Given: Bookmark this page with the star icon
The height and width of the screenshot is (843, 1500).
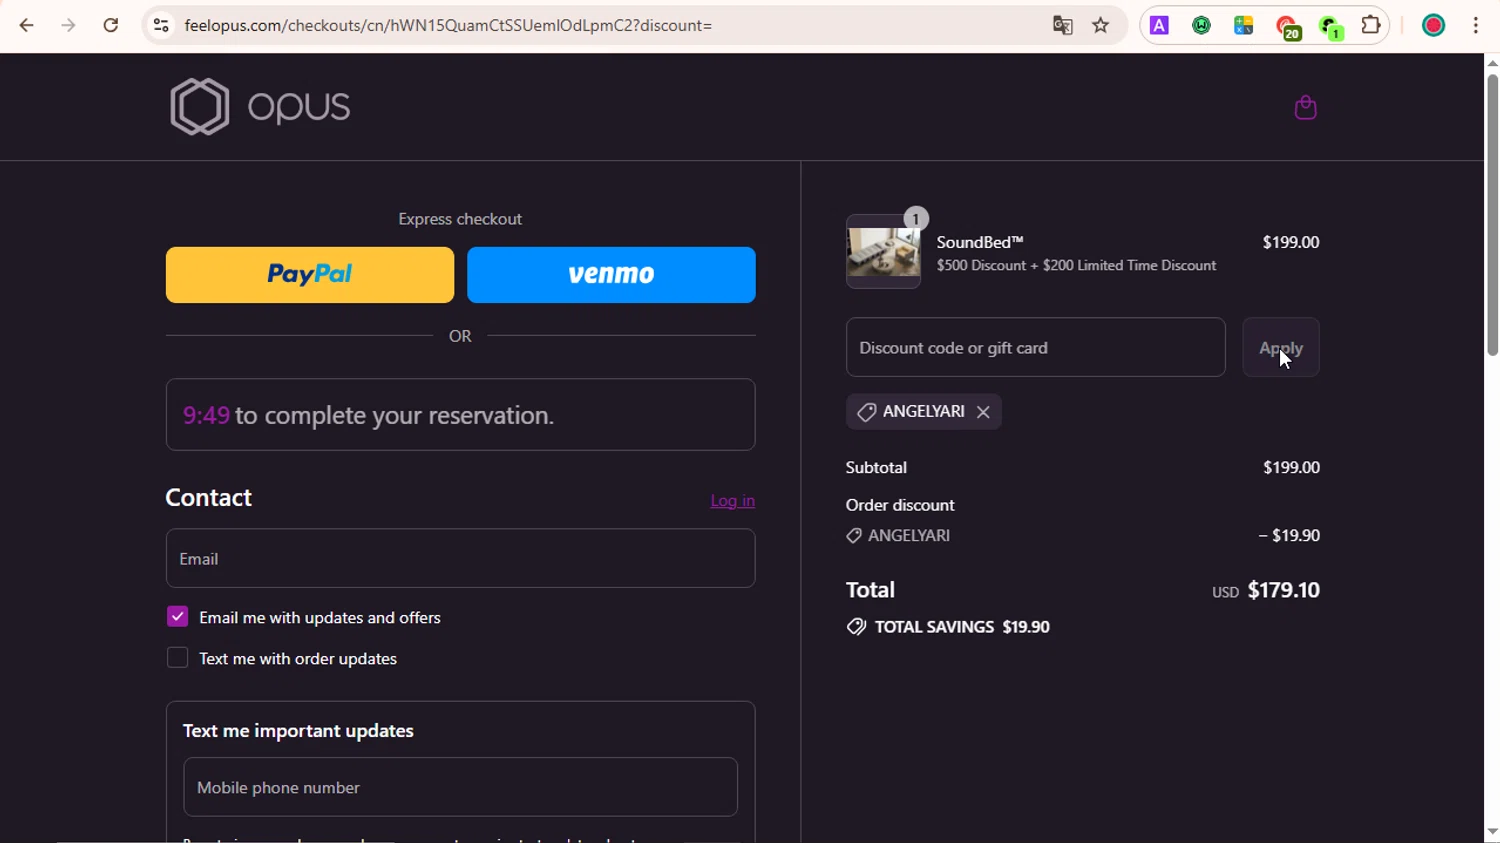Looking at the screenshot, I should 1101,25.
